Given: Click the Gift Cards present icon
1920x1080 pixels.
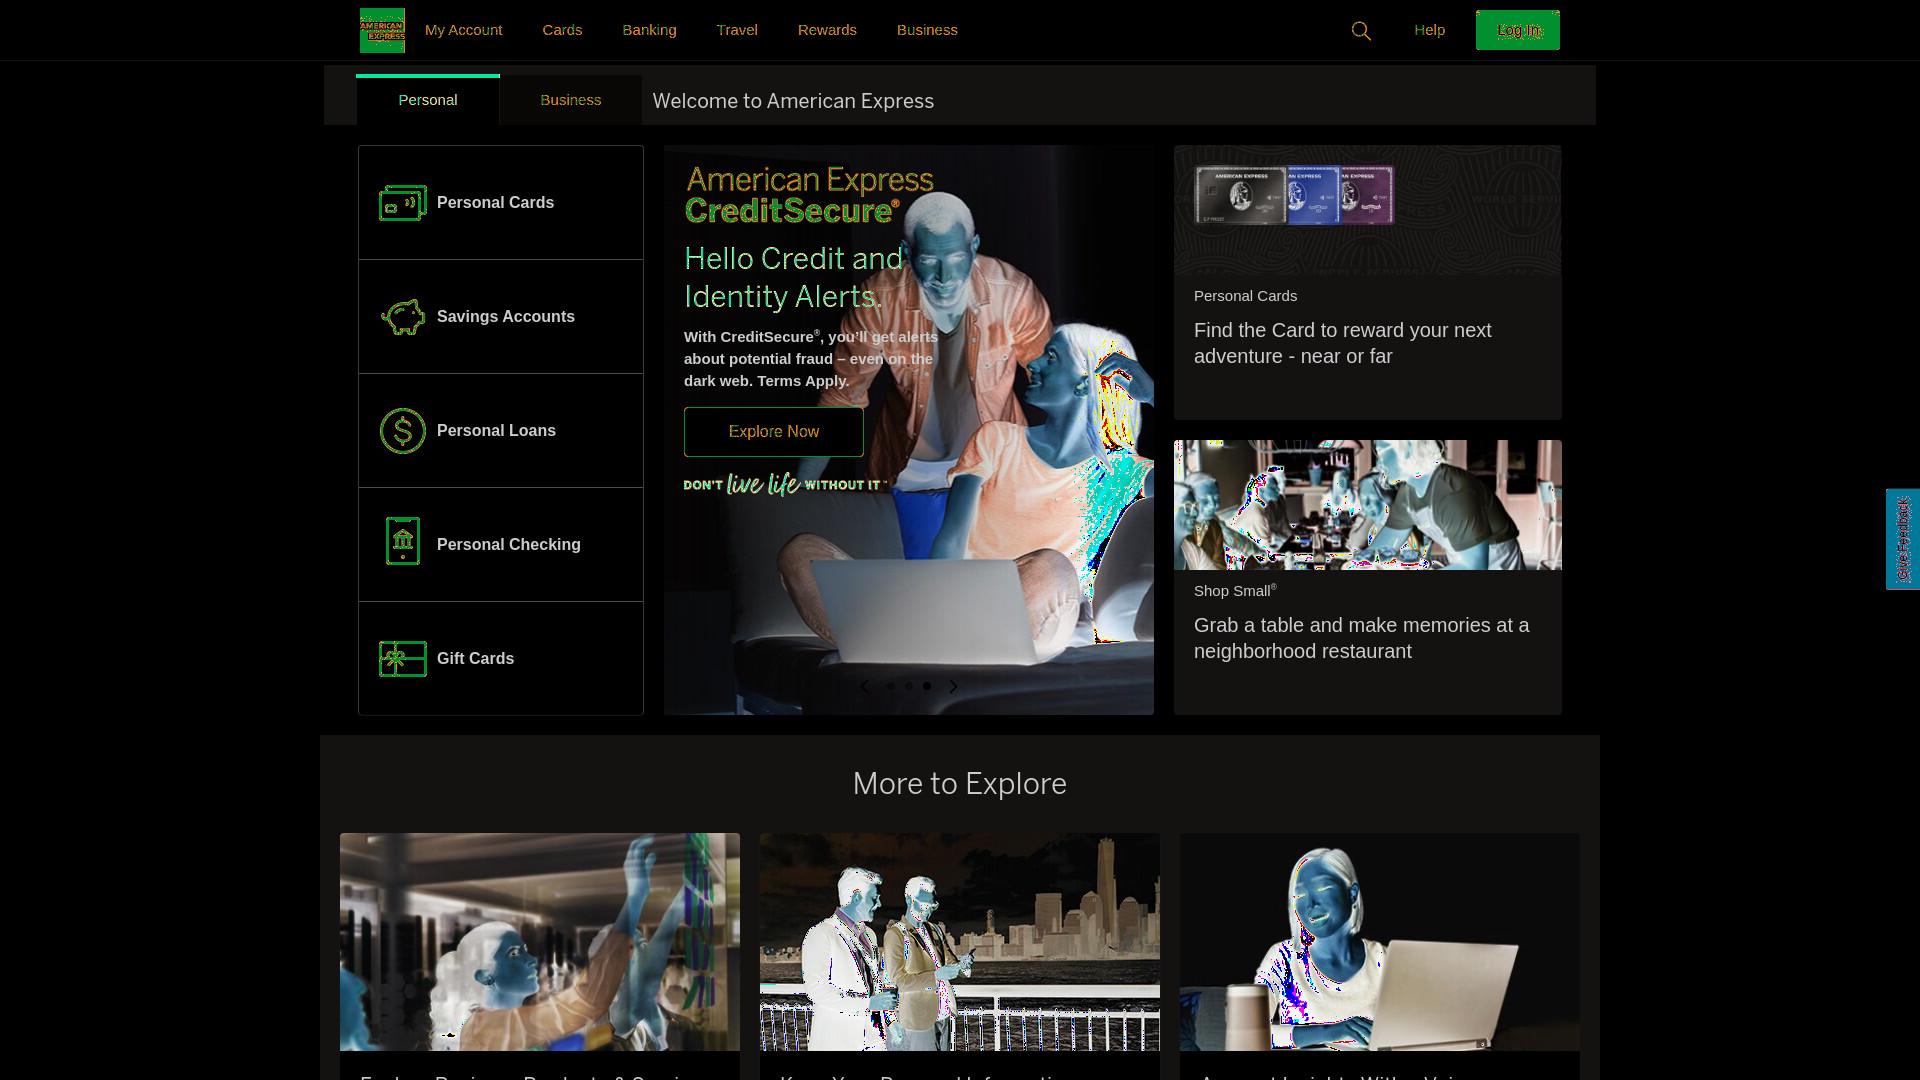Looking at the screenshot, I should point(403,659).
